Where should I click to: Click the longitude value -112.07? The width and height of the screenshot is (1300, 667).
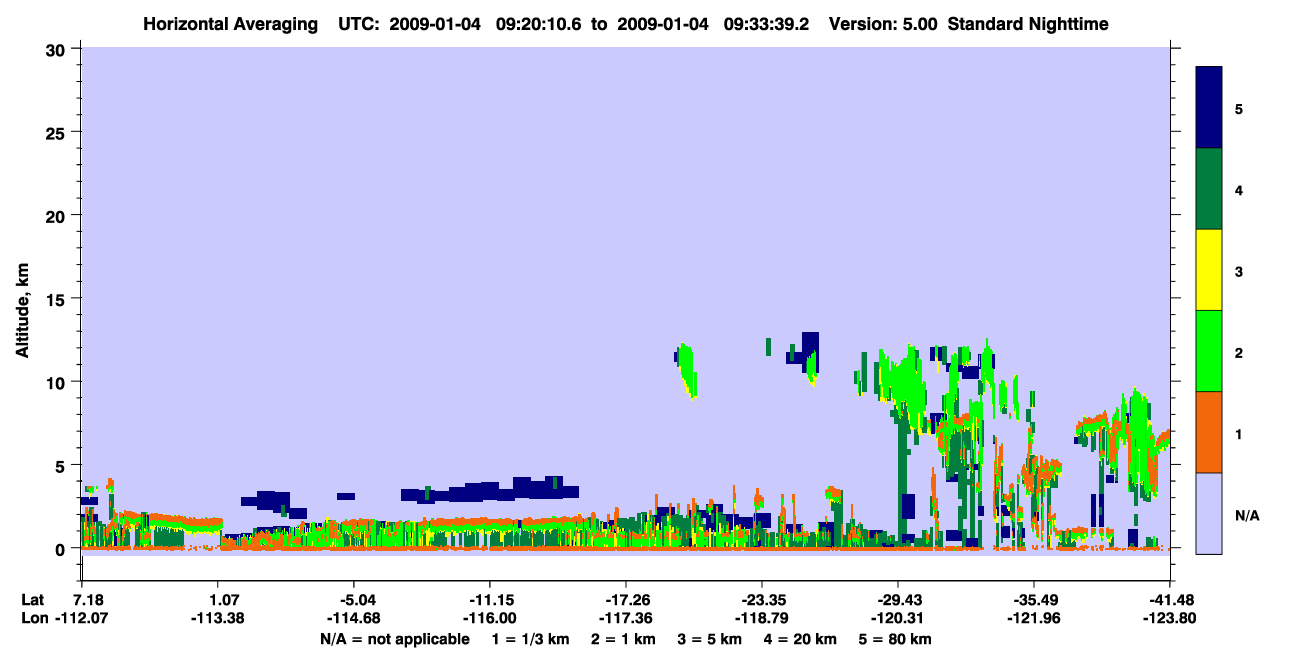82,619
